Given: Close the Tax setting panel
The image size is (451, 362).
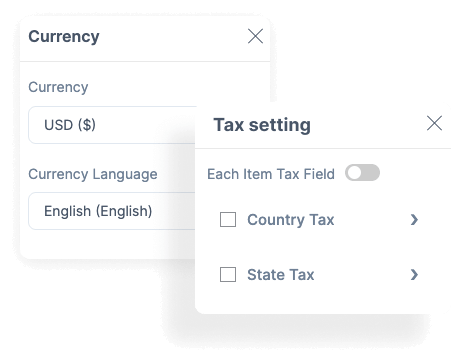Looking at the screenshot, I should point(434,123).
